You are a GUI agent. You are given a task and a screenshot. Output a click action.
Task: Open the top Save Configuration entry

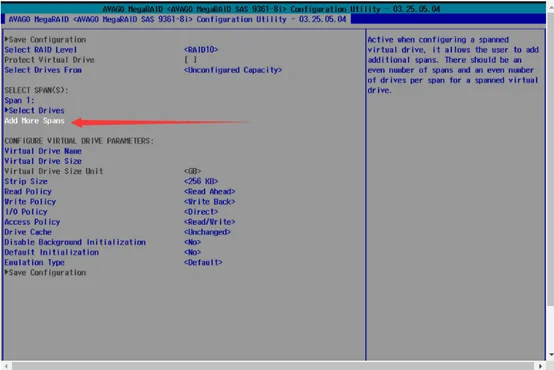[45, 40]
